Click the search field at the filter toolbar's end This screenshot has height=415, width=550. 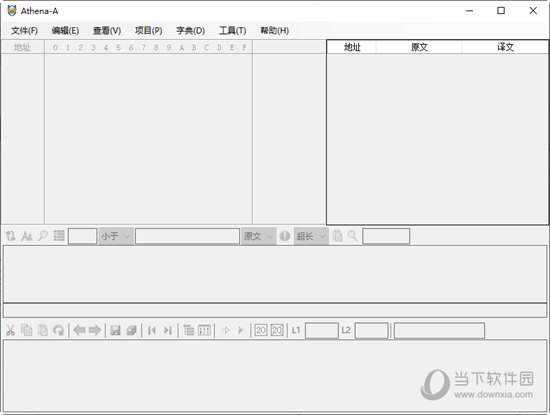(386, 236)
